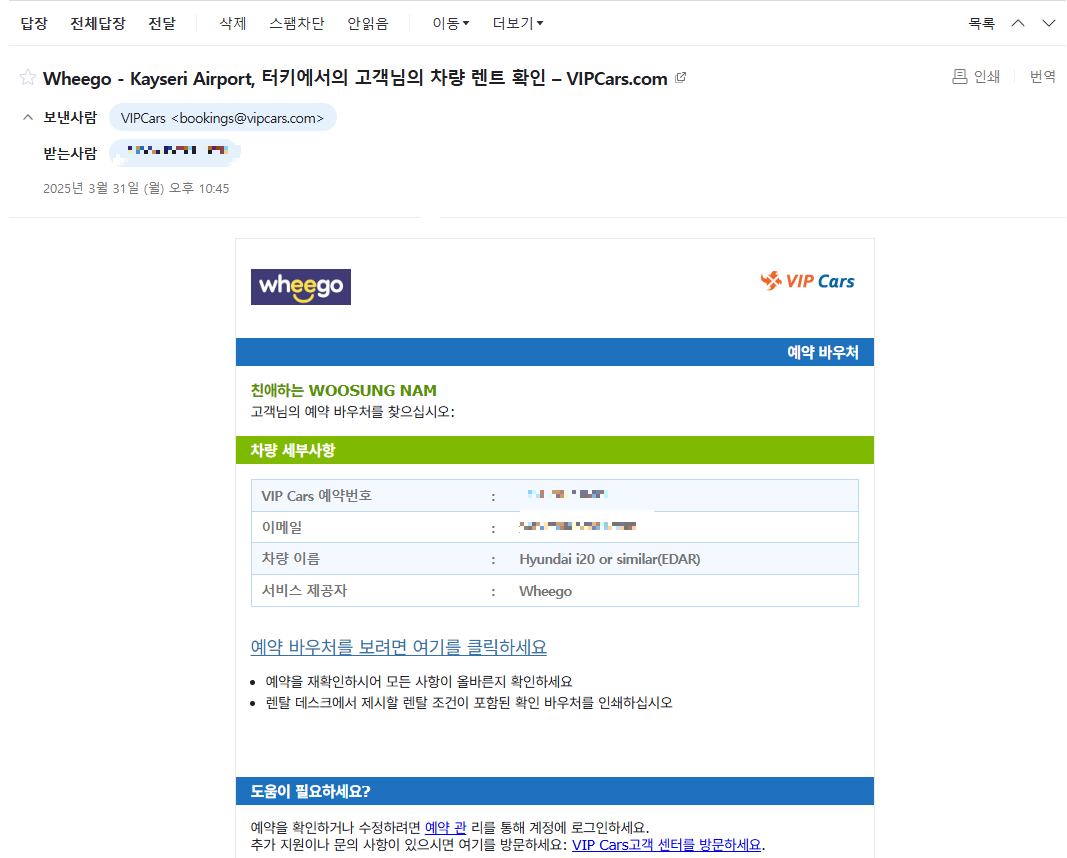Click the blurred email value in table

(x=578, y=526)
